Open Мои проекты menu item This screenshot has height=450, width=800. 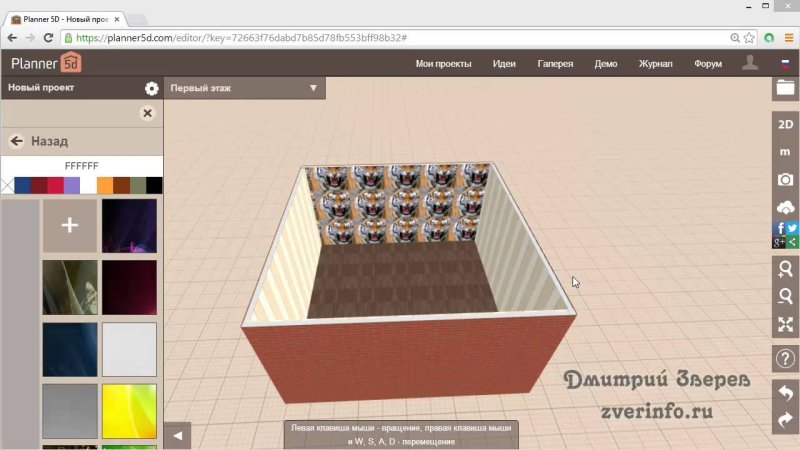coord(443,64)
